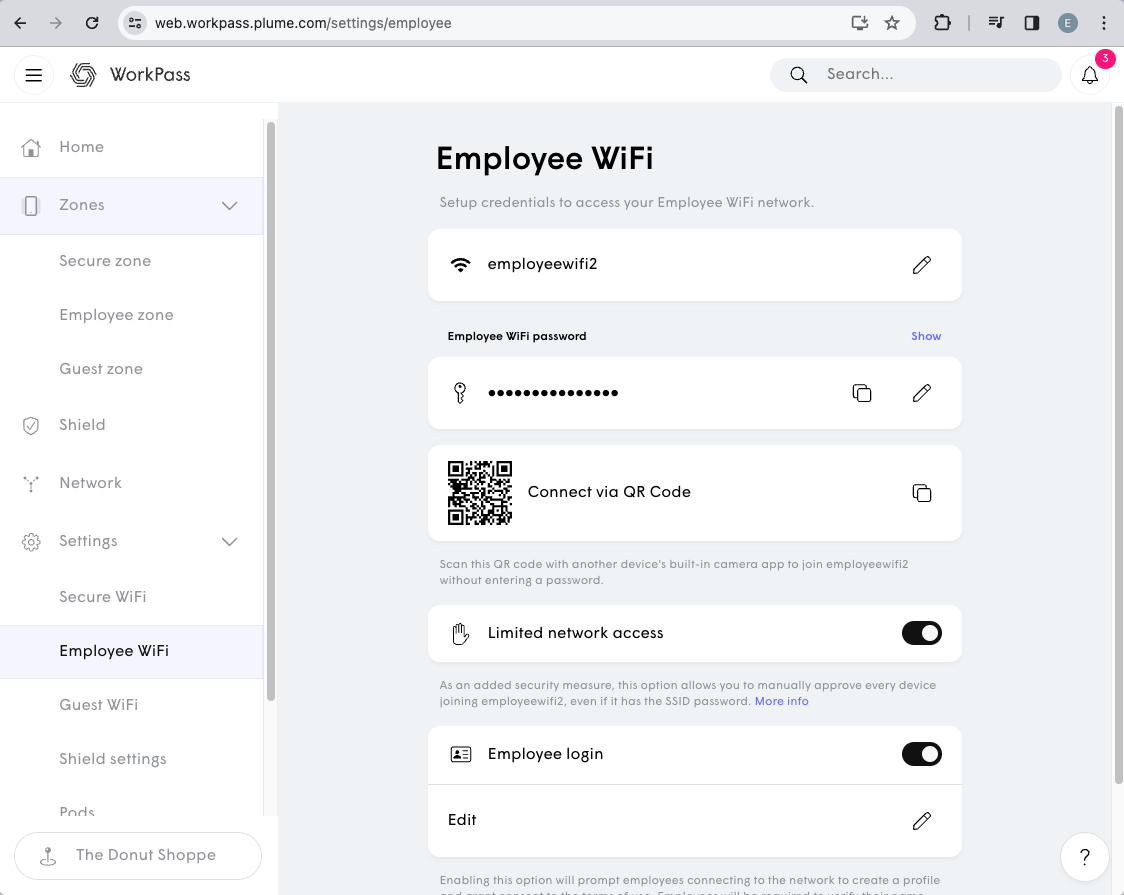The image size is (1124, 895).
Task: Open Chrome three-dot menu
Action: pyautogui.click(x=1104, y=23)
